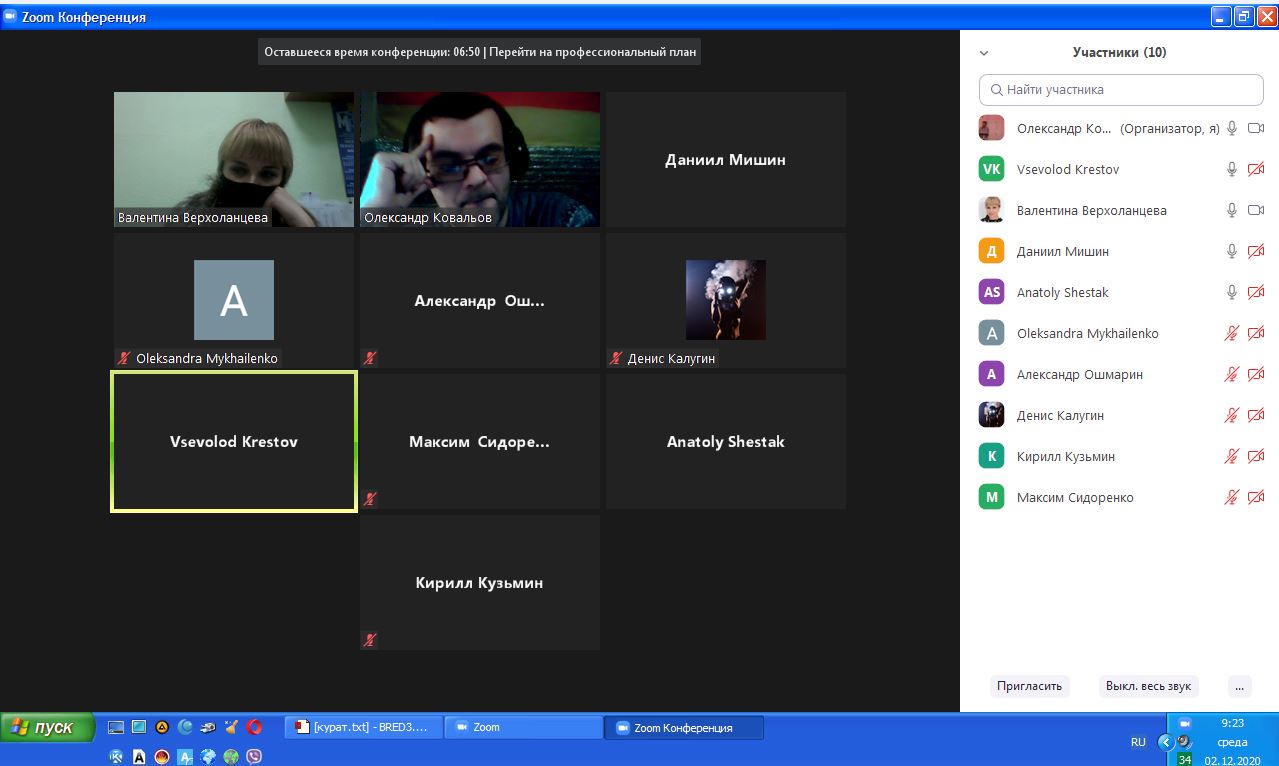Switch to the Zoom taskbar window

pos(522,728)
